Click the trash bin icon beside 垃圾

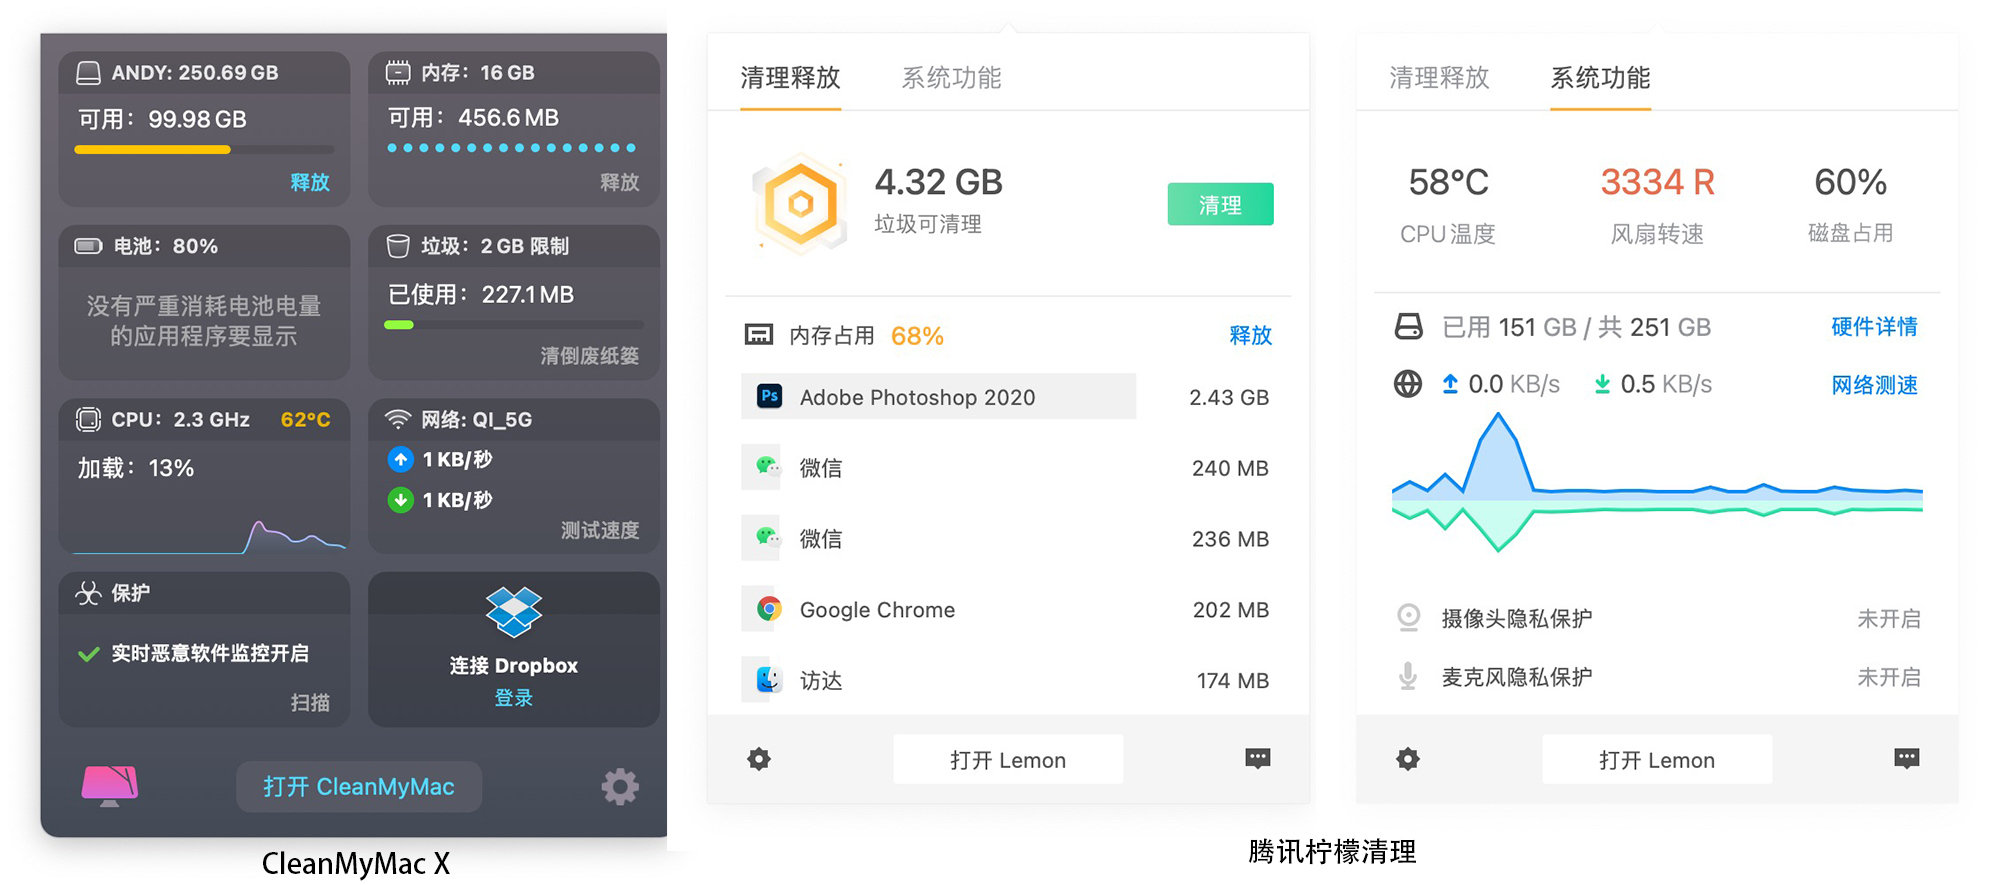tap(398, 246)
